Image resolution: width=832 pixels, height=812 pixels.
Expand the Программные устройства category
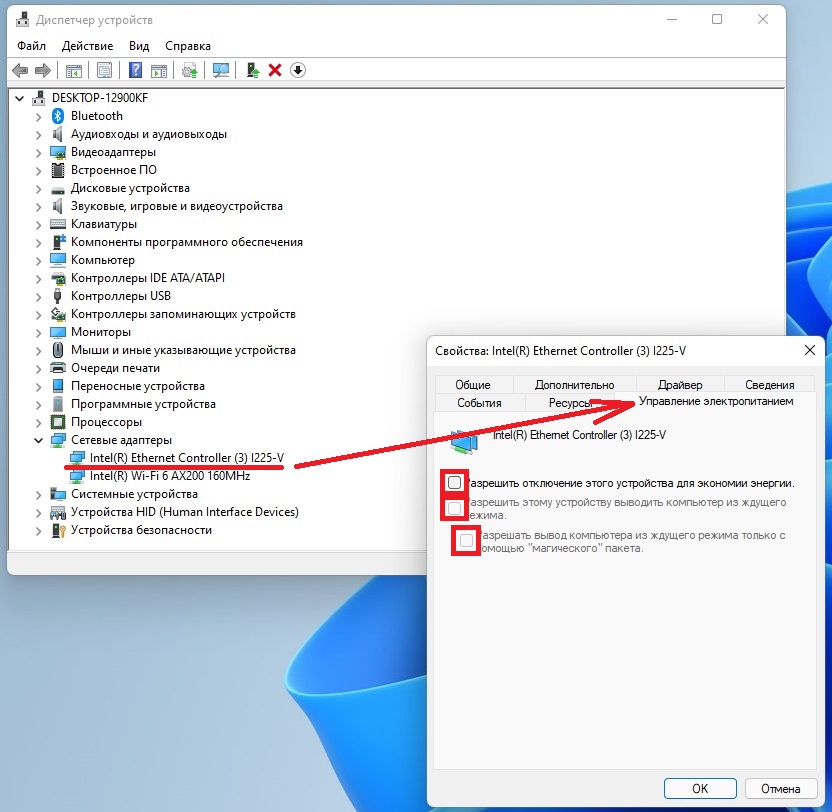(38, 405)
